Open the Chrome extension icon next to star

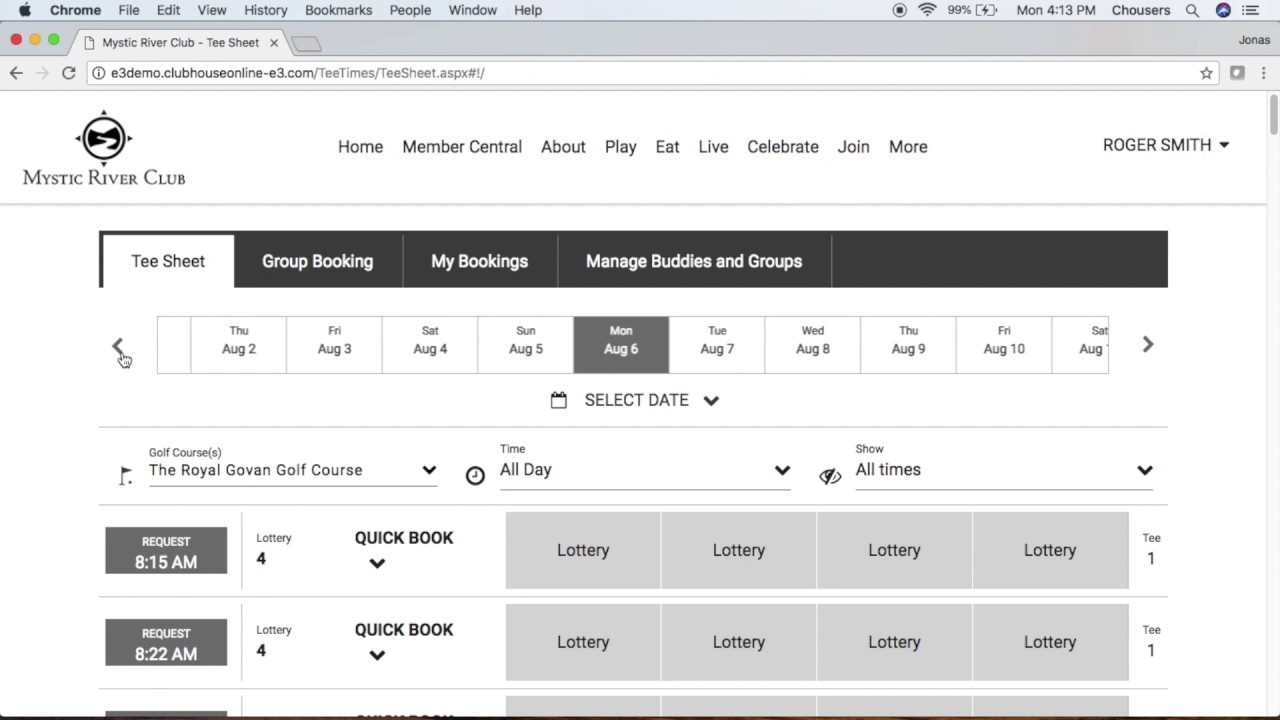(1237, 73)
